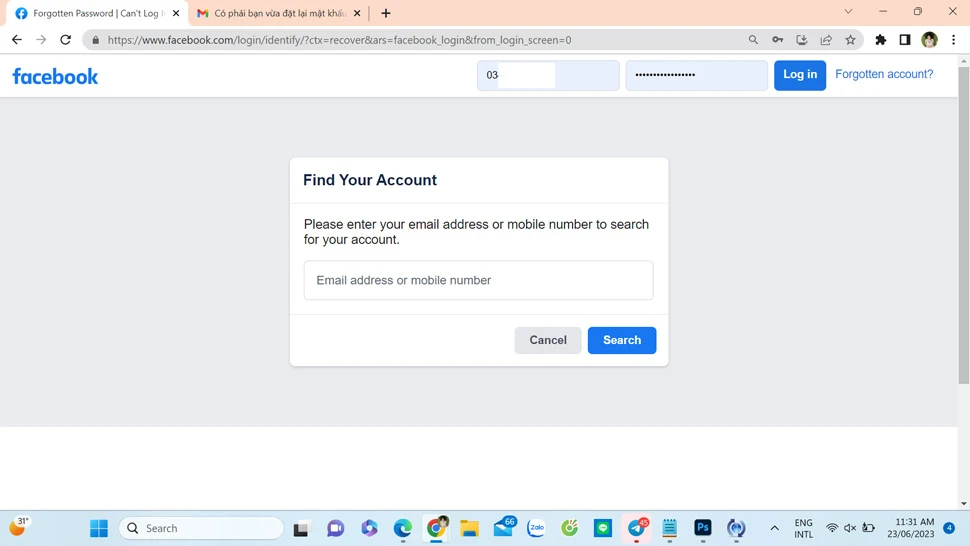The height and width of the screenshot is (546, 970).
Task: Open File Explorer from taskbar
Action: tap(470, 529)
